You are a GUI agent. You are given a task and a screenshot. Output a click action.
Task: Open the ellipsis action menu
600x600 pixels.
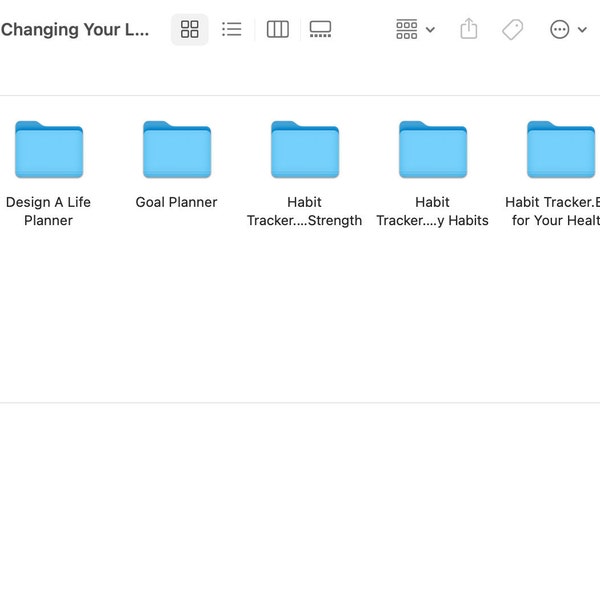coord(559,29)
